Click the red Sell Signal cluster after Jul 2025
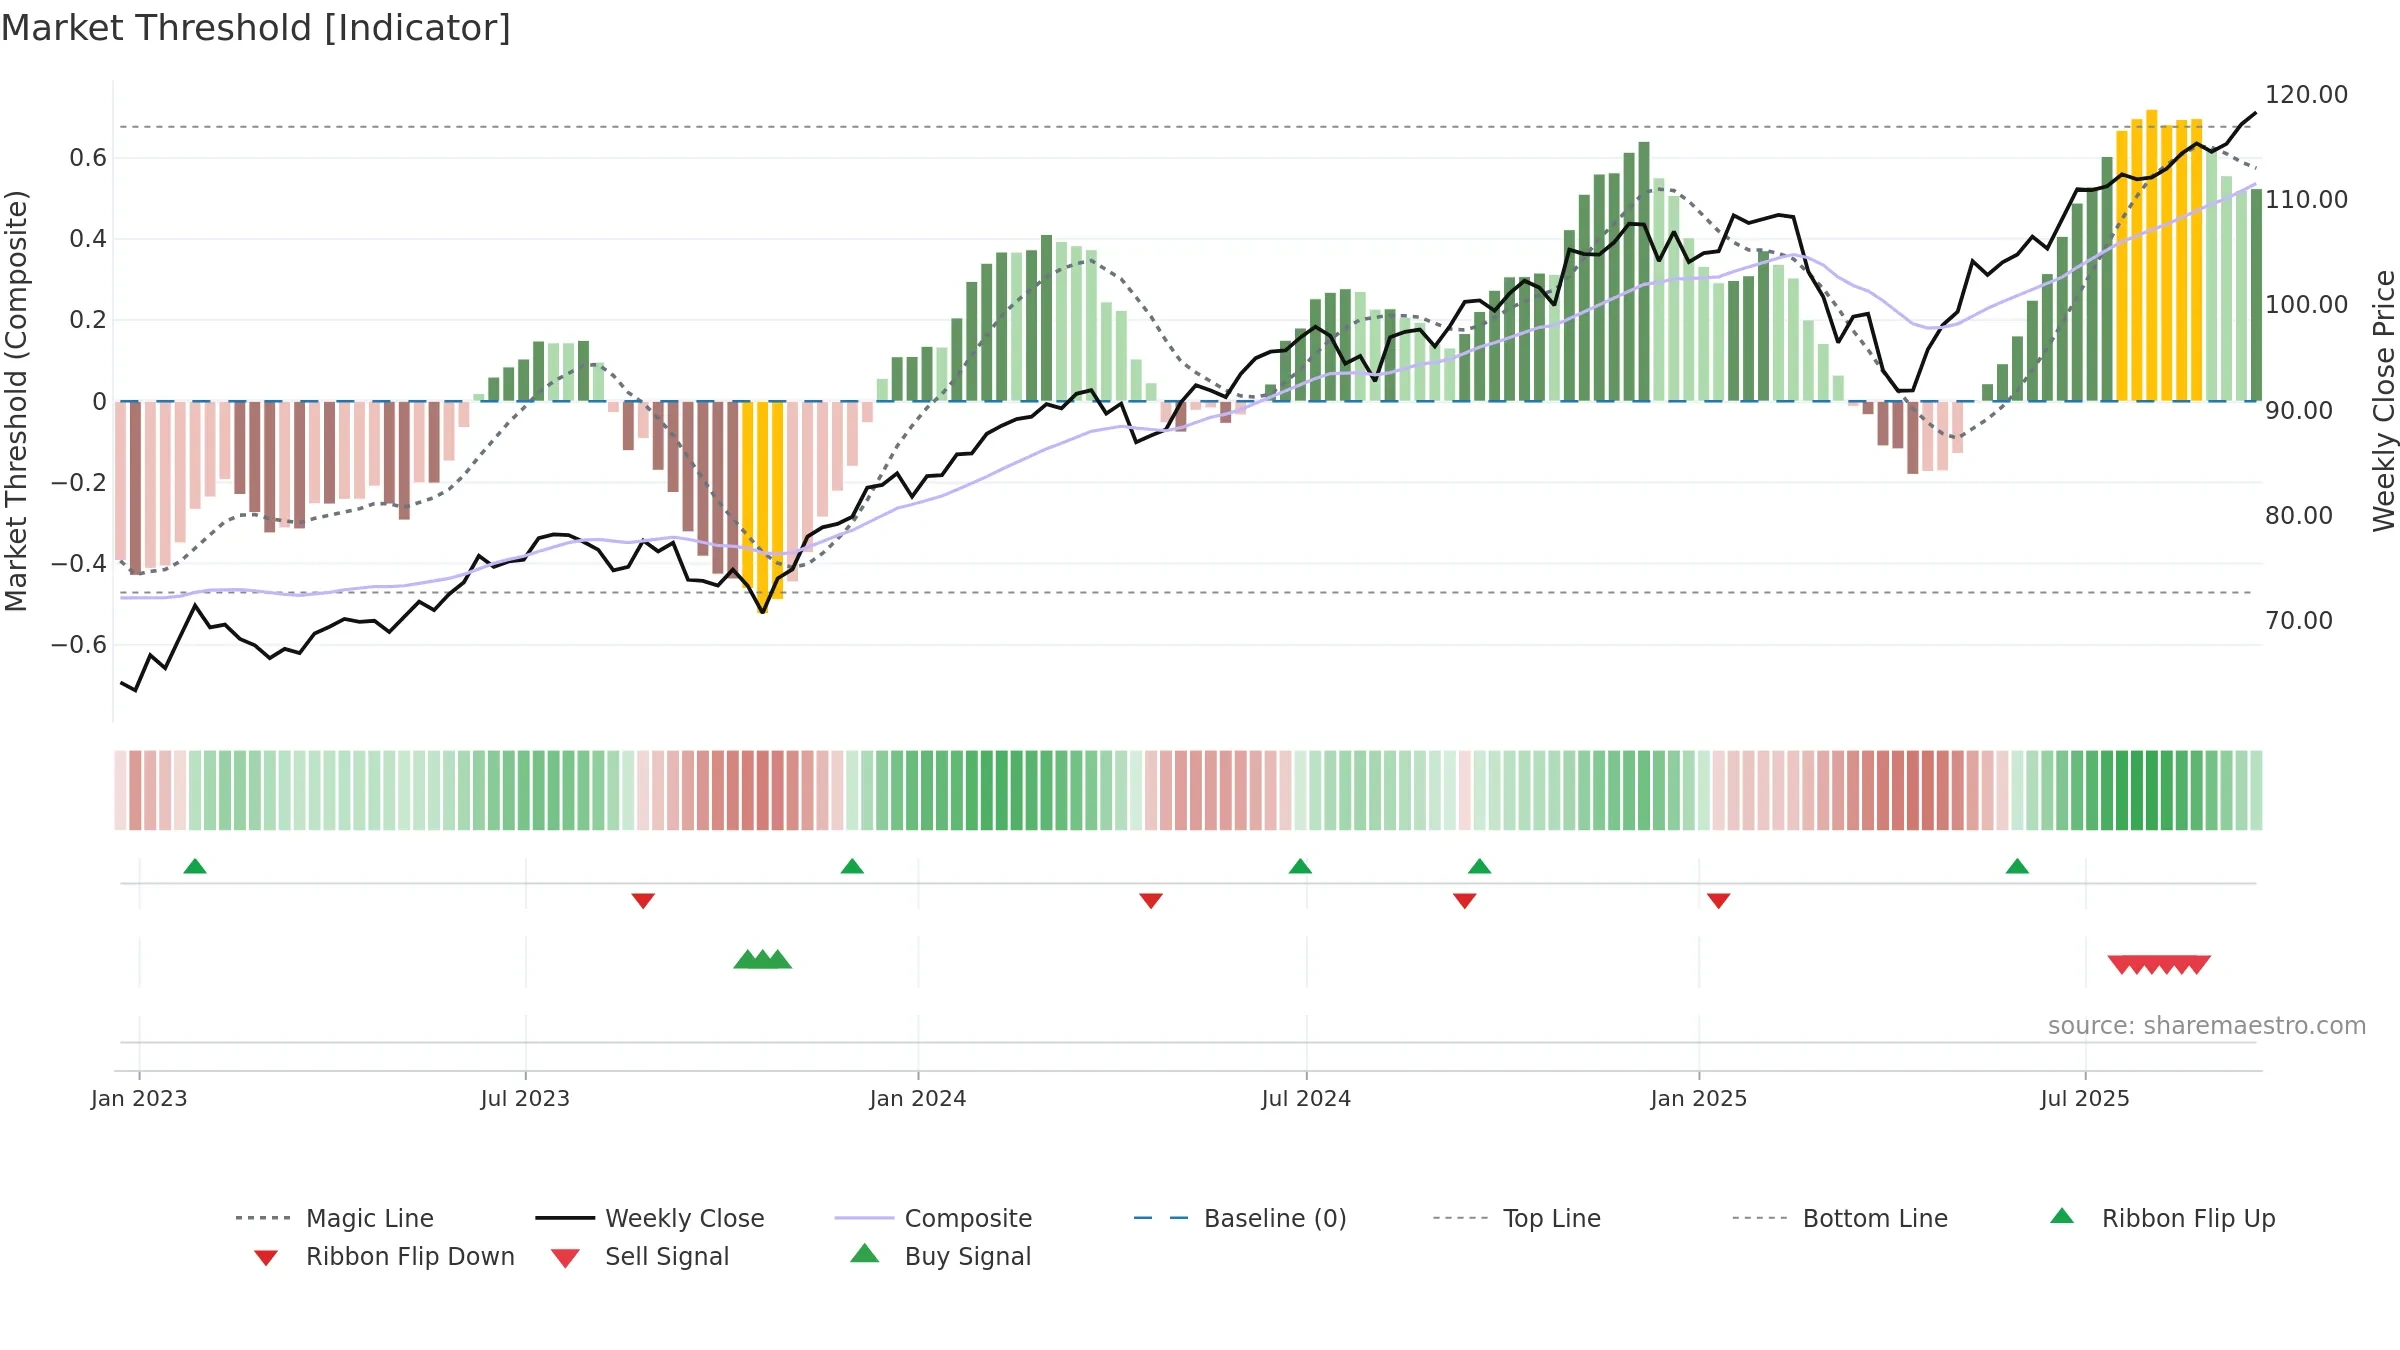Viewport: 2400px width, 1350px height. (2159, 965)
